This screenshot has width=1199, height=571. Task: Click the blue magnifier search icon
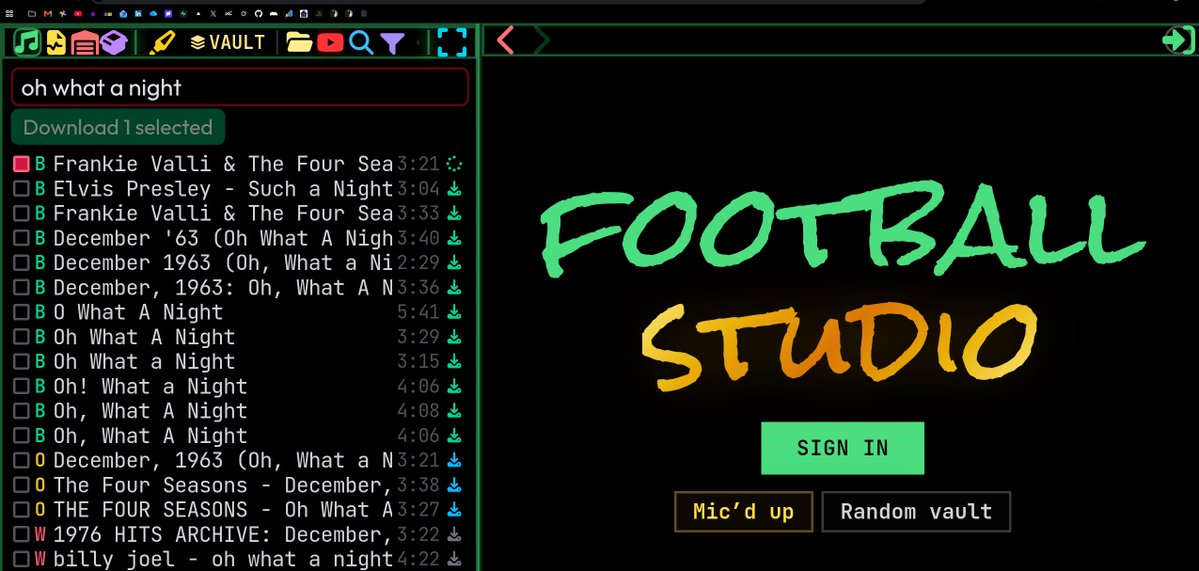pyautogui.click(x=361, y=43)
